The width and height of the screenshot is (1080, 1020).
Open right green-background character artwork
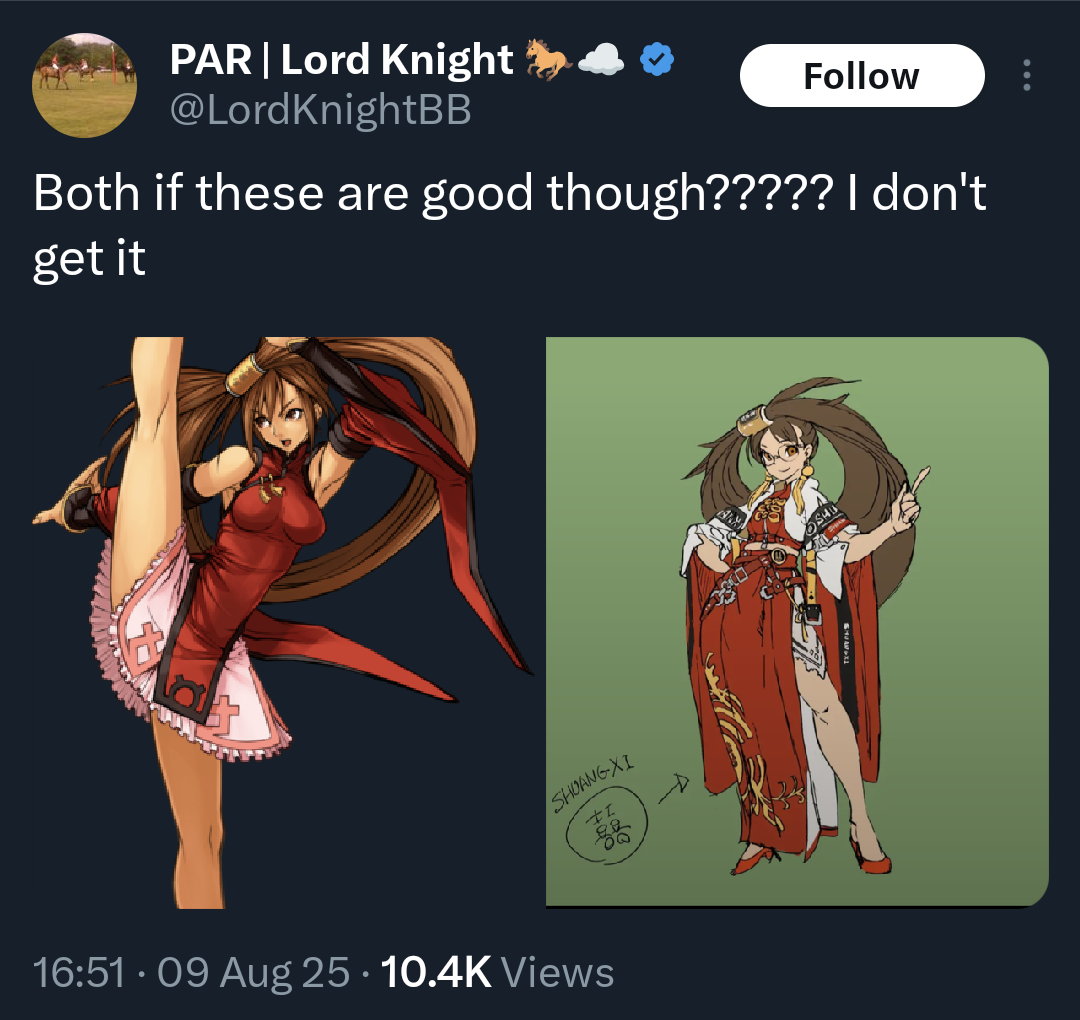click(x=797, y=622)
